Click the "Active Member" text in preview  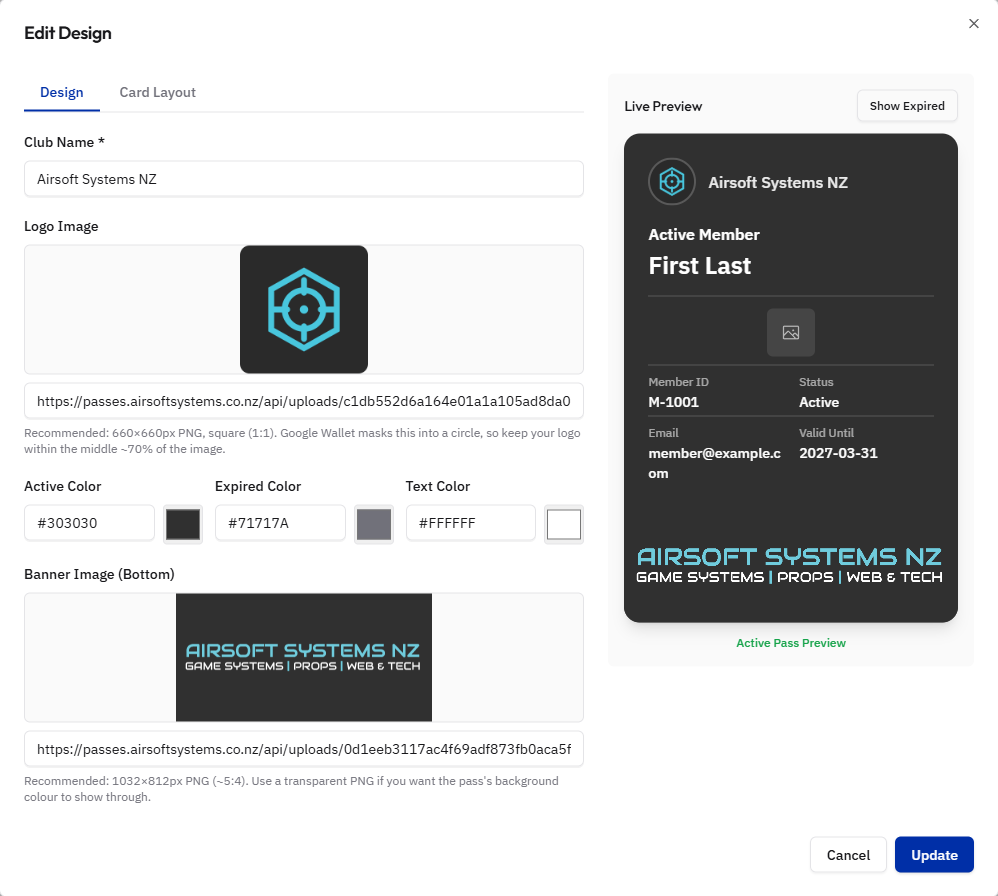tap(704, 235)
